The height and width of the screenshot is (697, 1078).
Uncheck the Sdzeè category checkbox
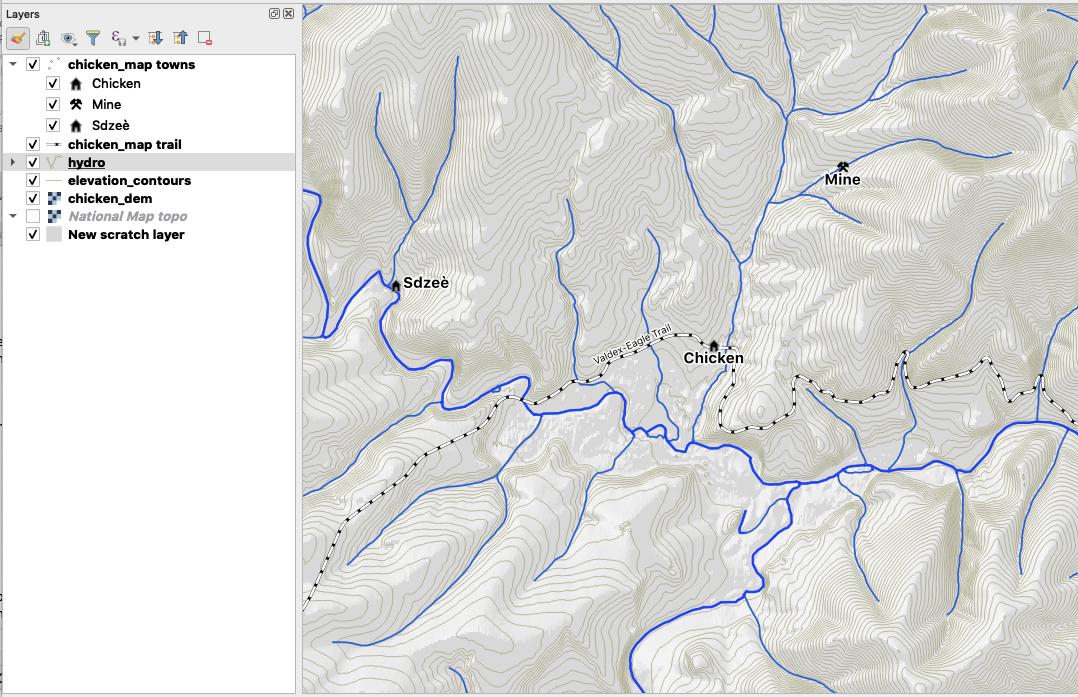[x=53, y=125]
